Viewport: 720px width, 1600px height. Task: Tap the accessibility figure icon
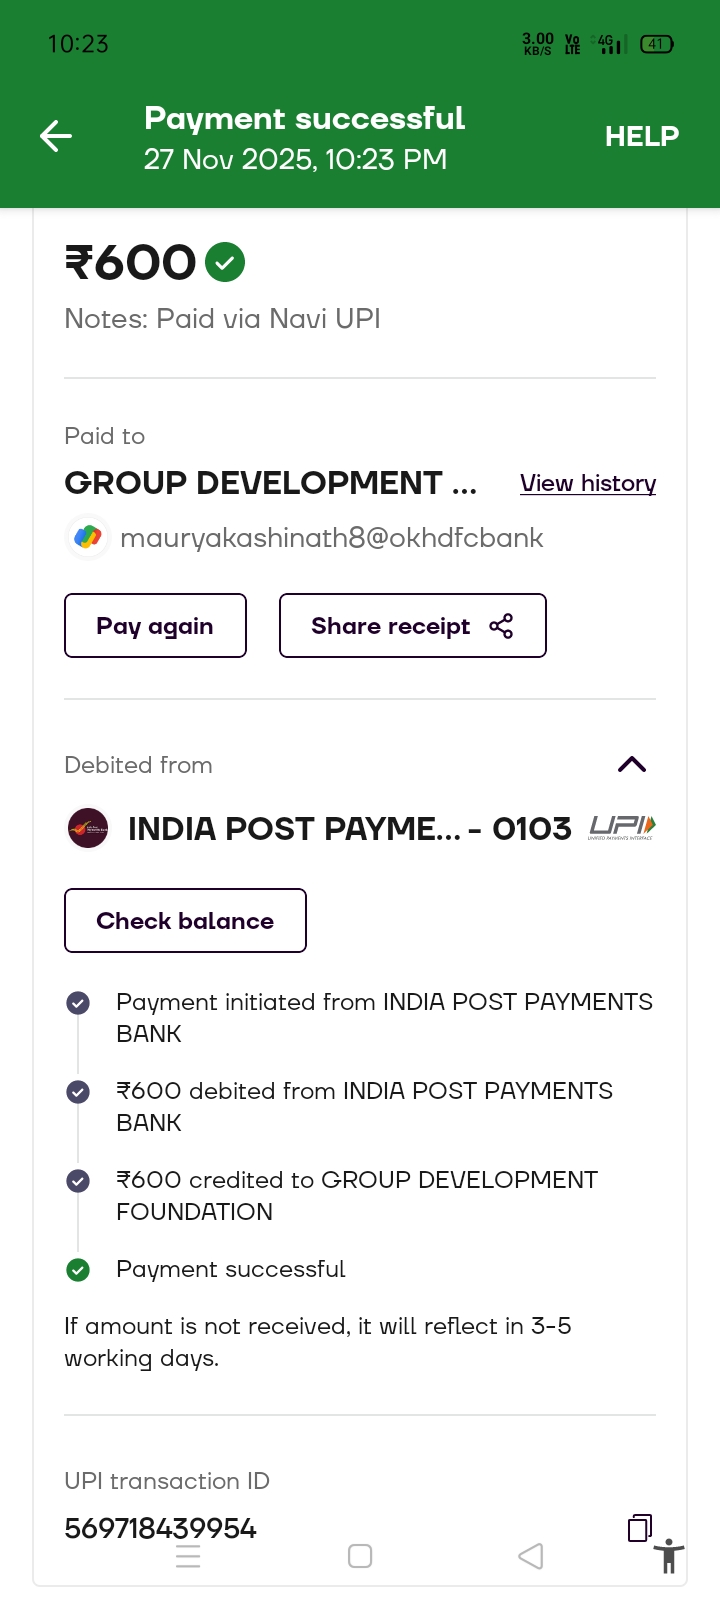pos(669,1556)
